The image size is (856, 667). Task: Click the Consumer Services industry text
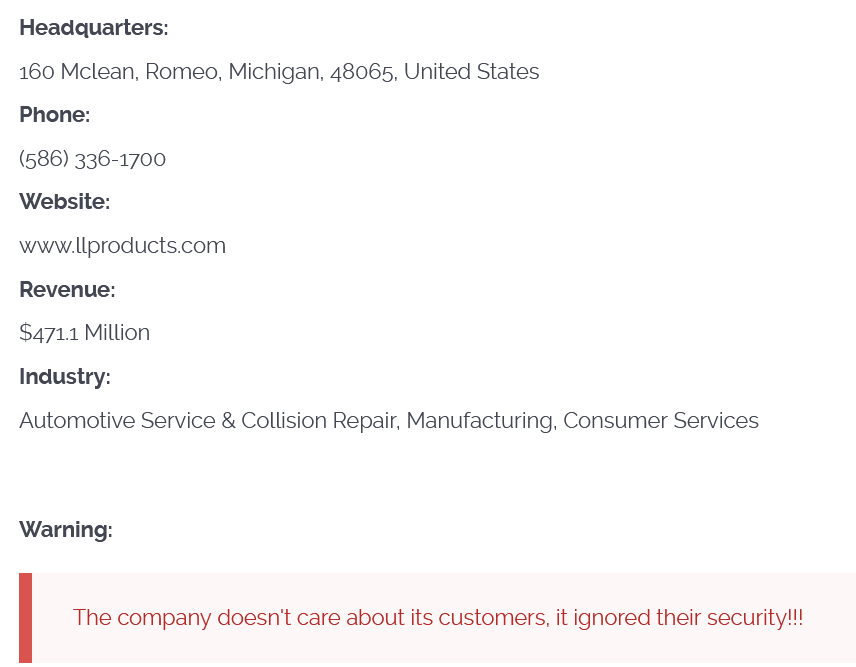(x=661, y=421)
